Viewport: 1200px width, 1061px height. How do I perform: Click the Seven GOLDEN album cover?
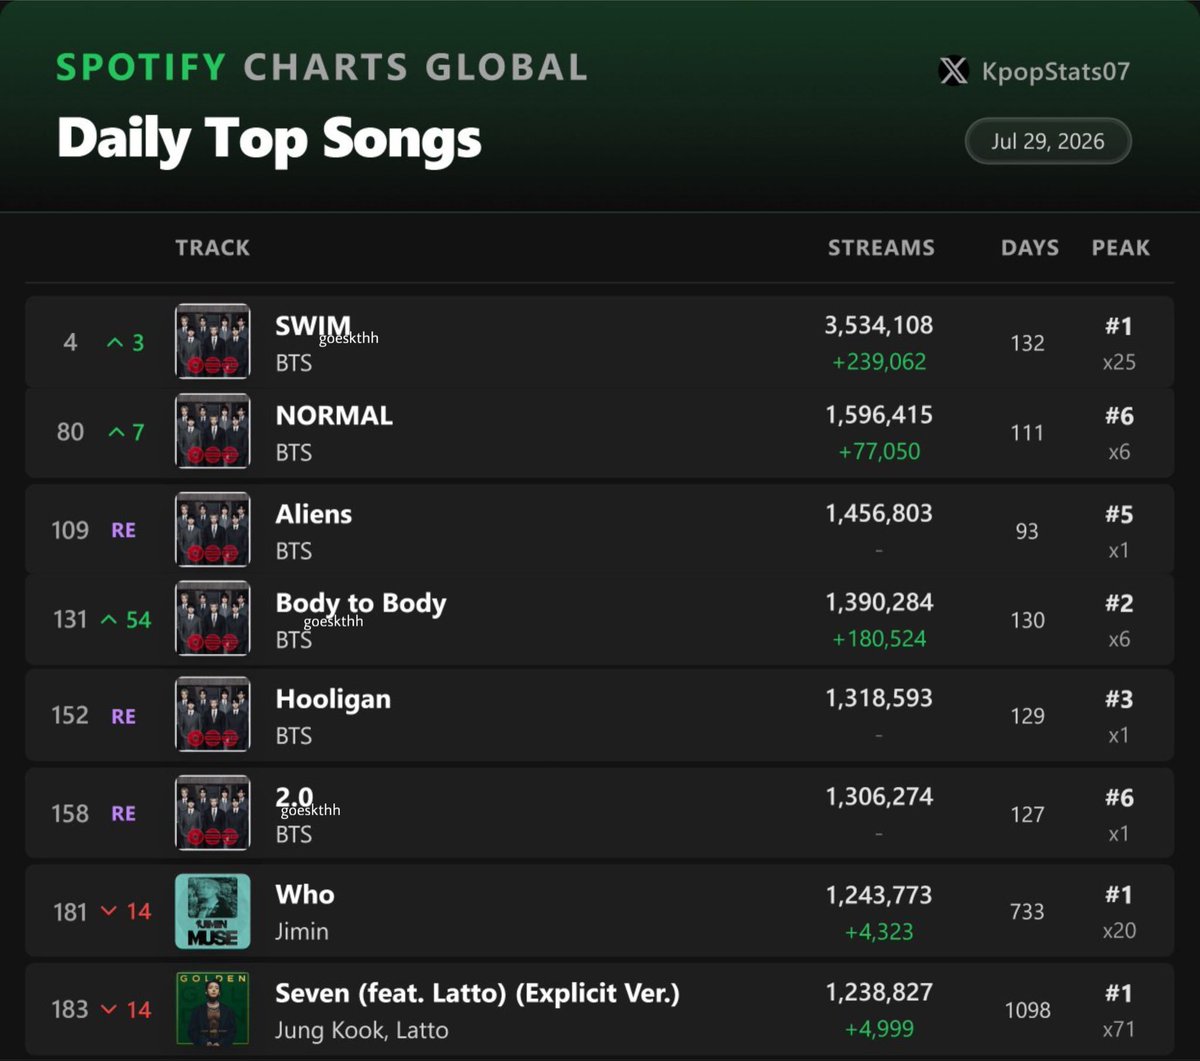(213, 1009)
